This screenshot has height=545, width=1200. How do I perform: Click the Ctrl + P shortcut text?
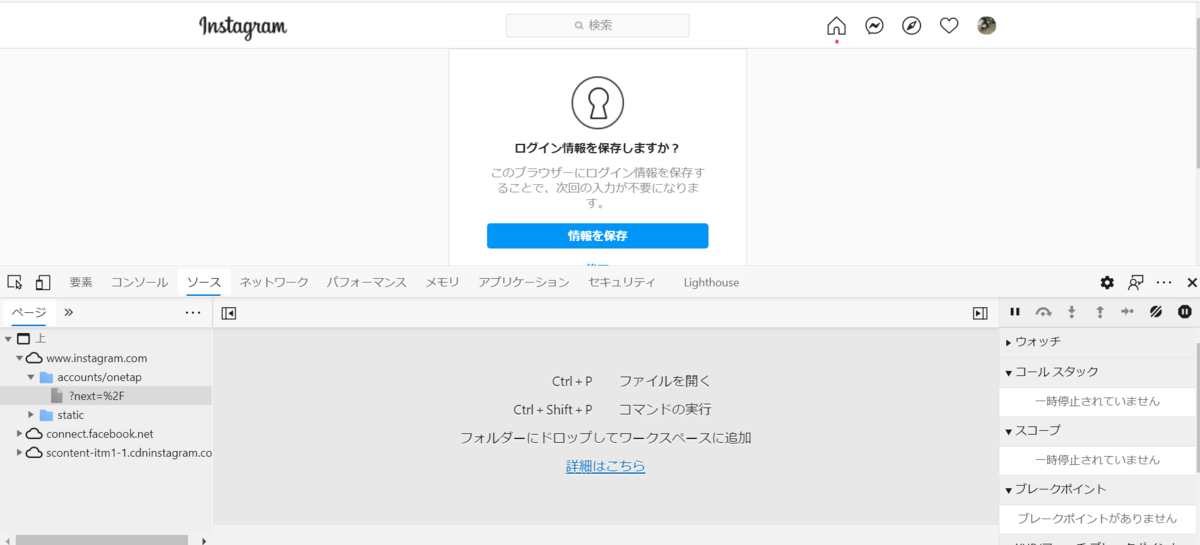click(x=572, y=381)
